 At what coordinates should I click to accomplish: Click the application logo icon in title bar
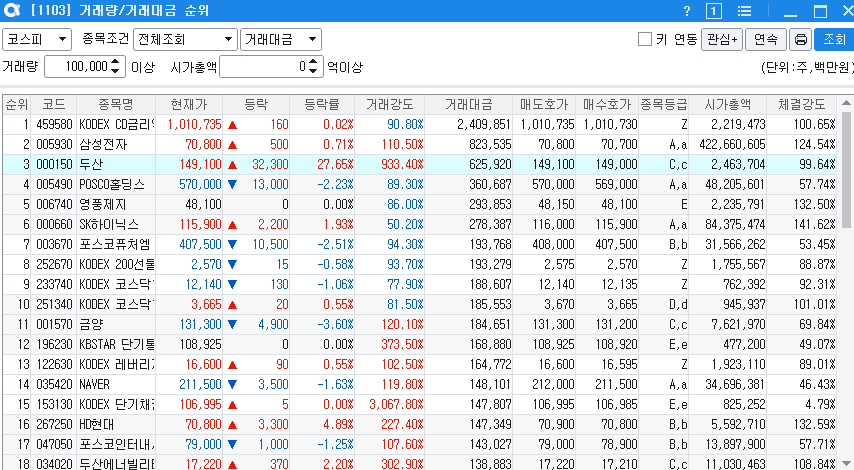coord(11,10)
